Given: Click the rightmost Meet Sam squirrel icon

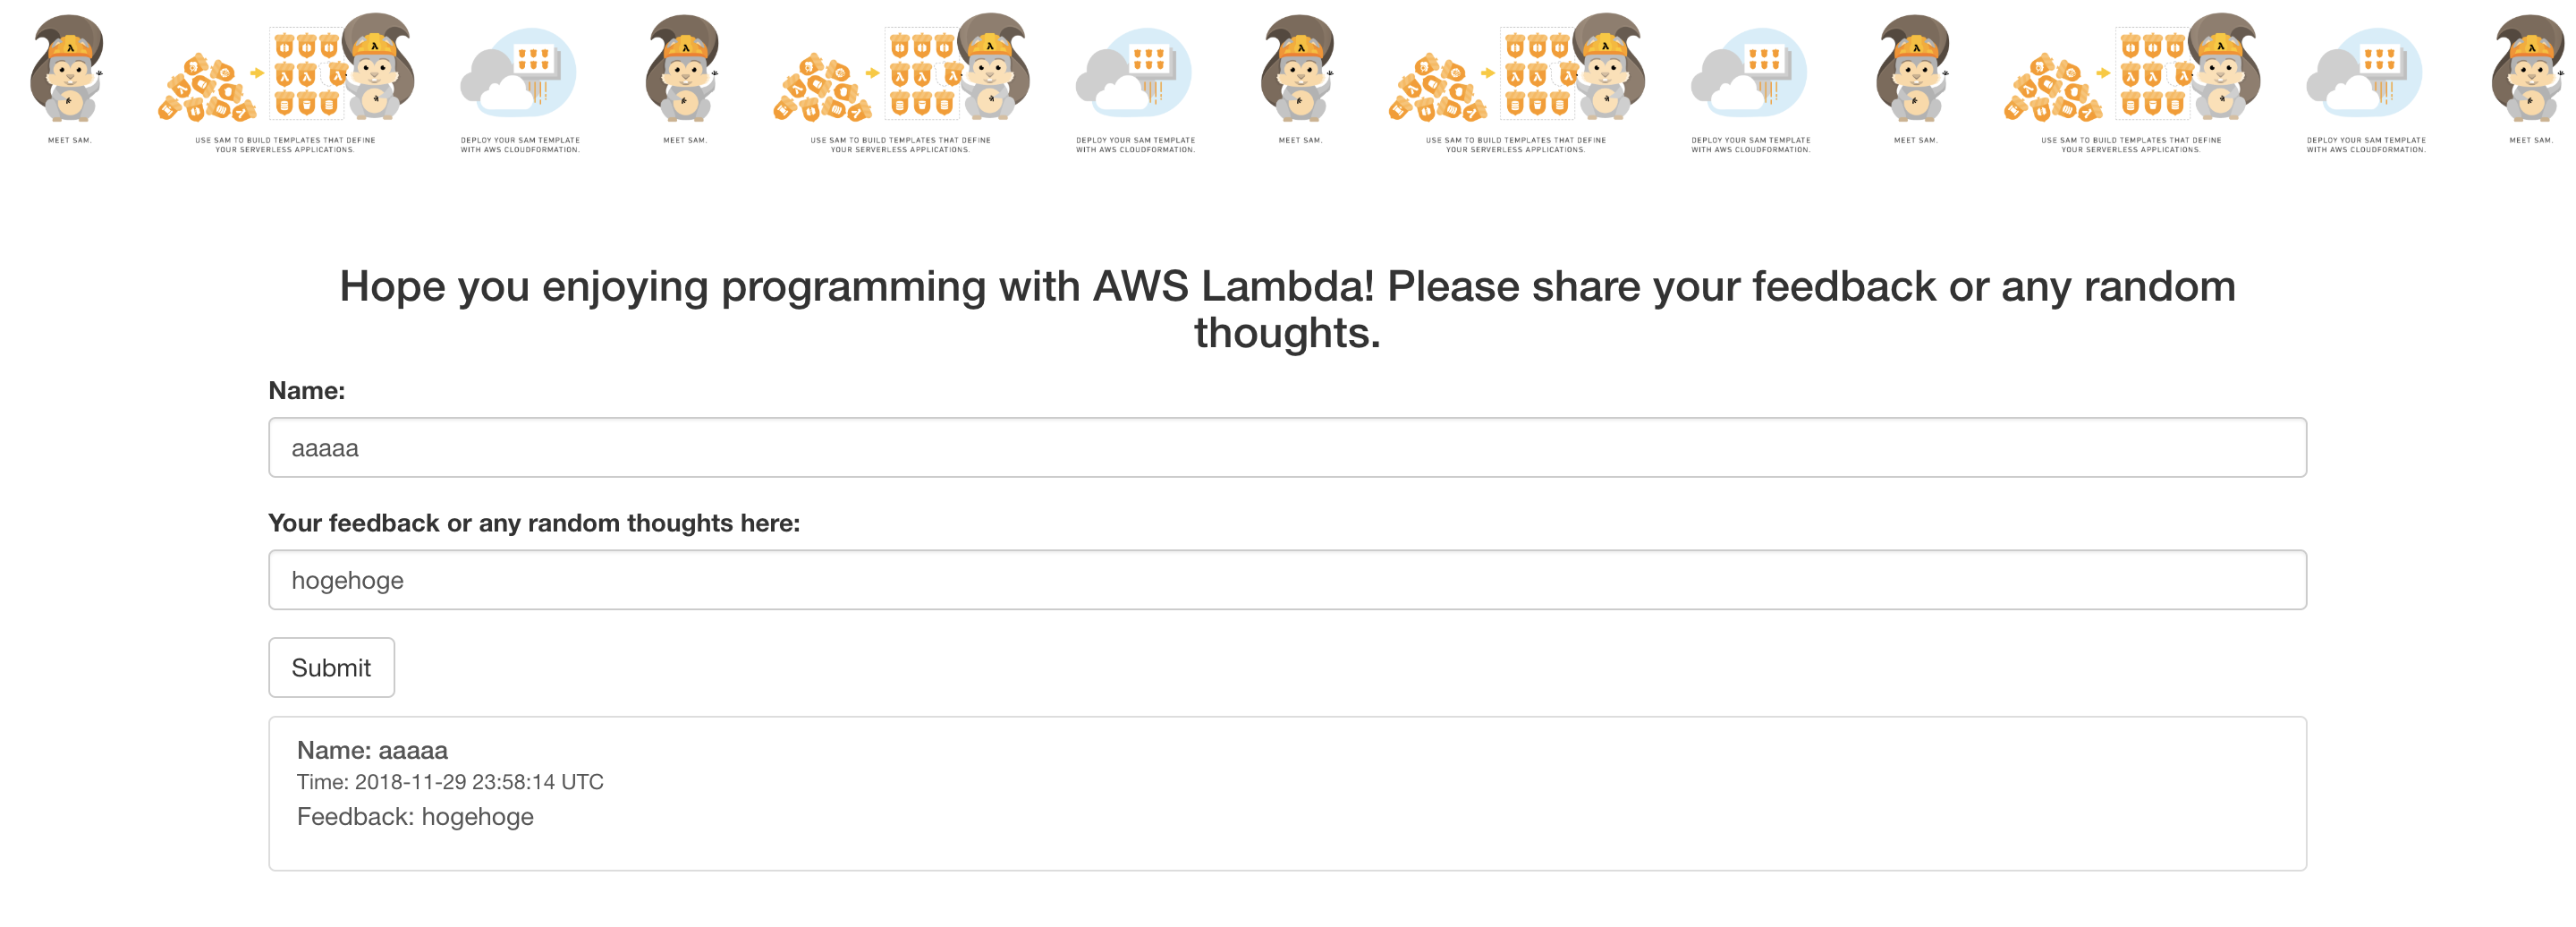Looking at the screenshot, I should [x=2530, y=70].
